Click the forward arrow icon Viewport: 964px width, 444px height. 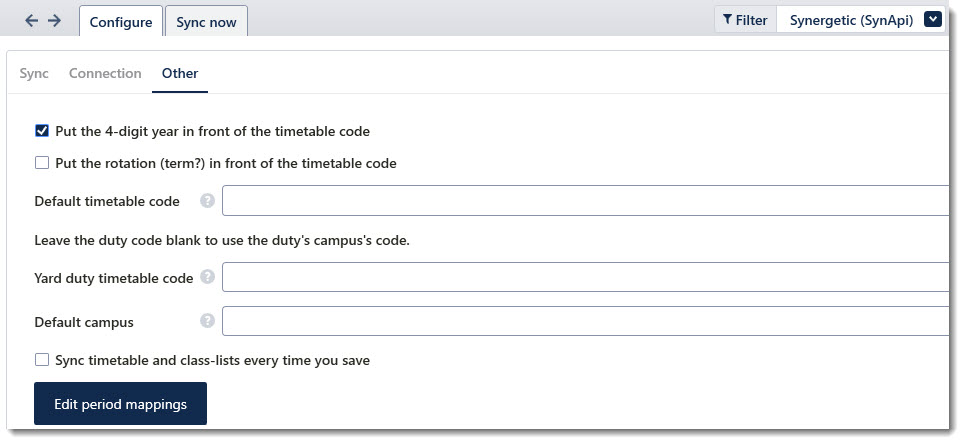pos(55,21)
